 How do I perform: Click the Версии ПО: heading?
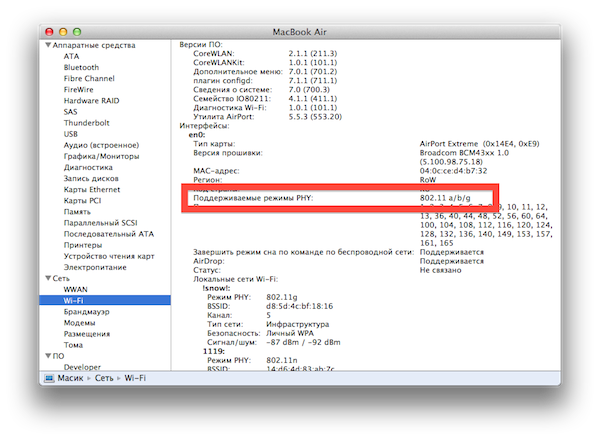[201, 44]
